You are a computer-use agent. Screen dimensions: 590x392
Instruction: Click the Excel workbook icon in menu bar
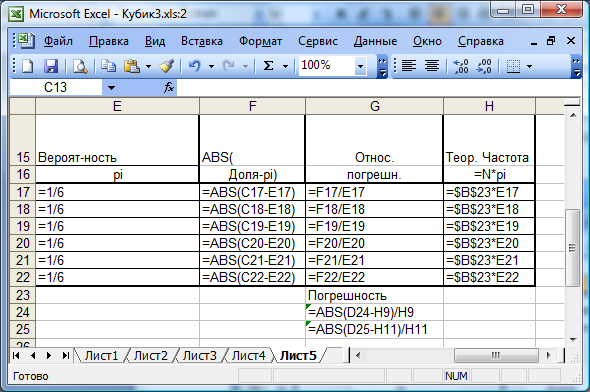[x=25, y=40]
